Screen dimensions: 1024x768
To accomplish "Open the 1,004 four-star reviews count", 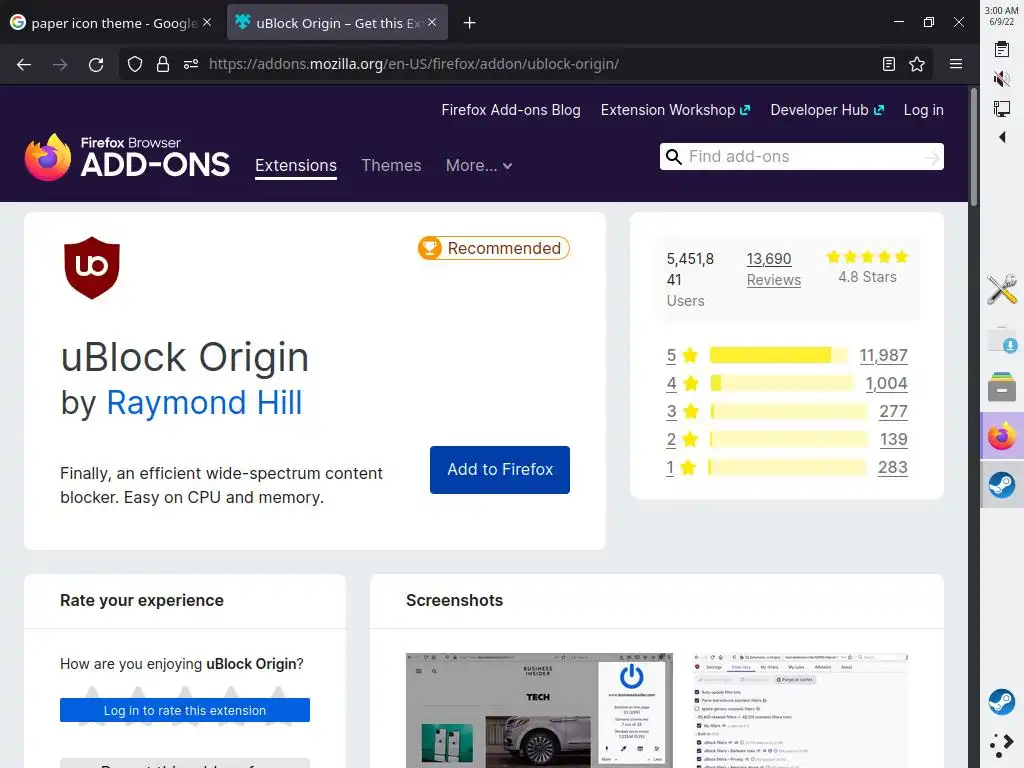I will click(886, 383).
